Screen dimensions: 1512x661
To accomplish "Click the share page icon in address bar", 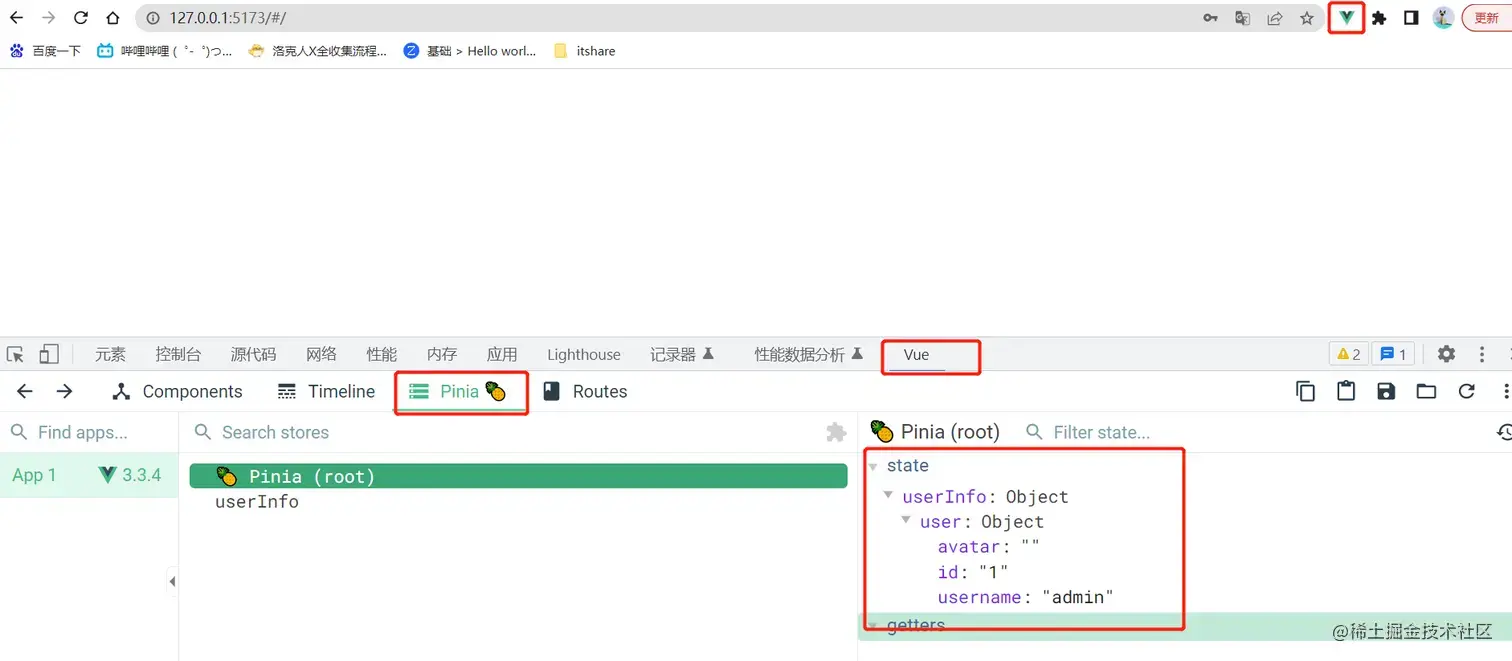I will tap(1275, 18).
